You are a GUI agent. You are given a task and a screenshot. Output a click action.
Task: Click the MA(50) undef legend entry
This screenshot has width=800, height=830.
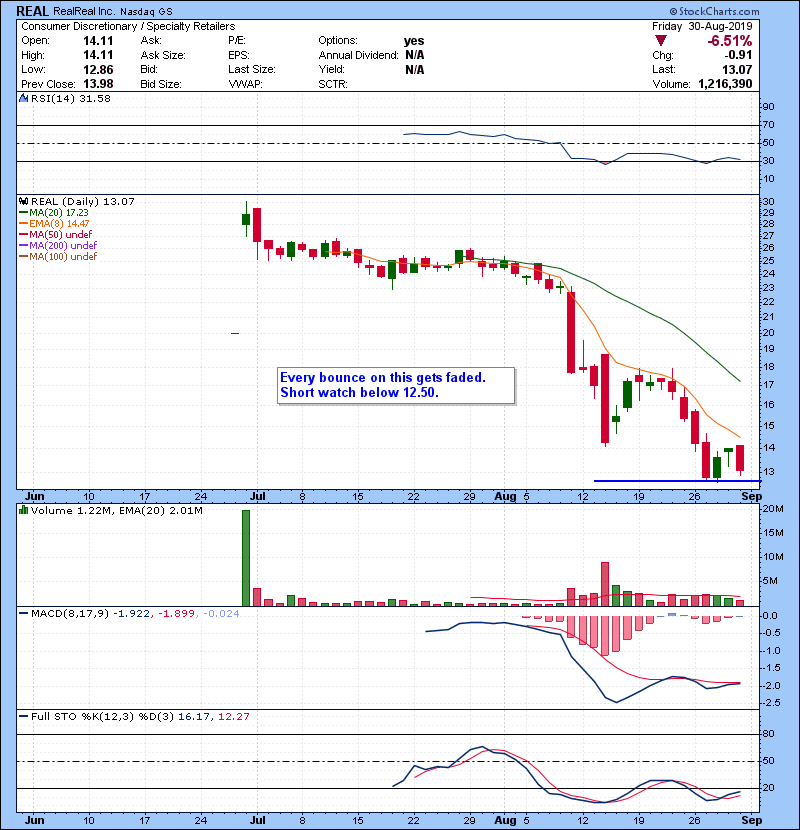click(55, 234)
